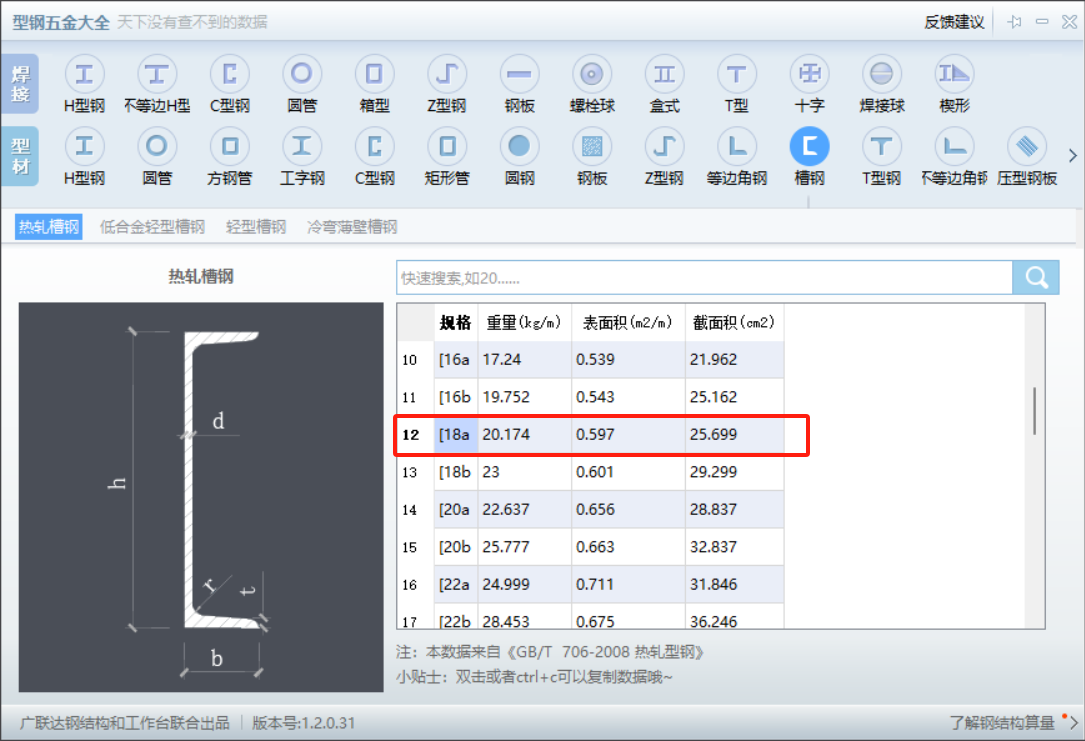Open 了解钢结构算量 link

pos(1001,723)
